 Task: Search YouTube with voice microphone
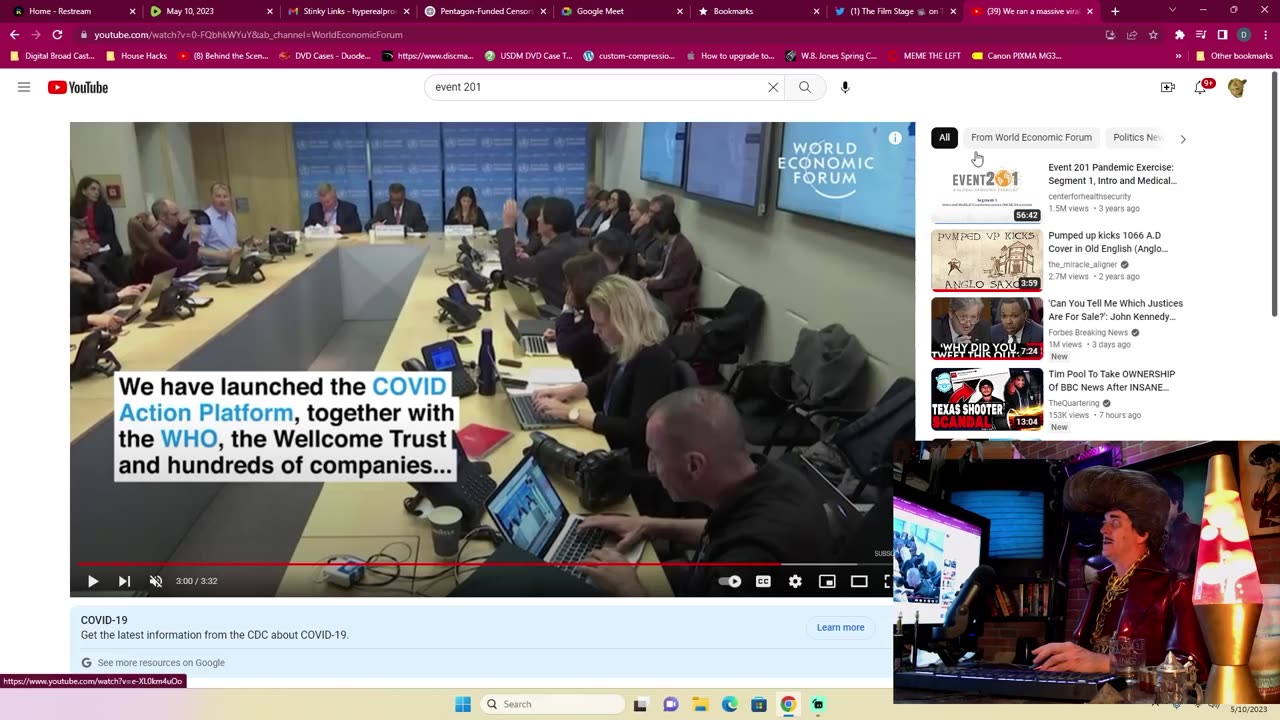pyautogui.click(x=845, y=87)
